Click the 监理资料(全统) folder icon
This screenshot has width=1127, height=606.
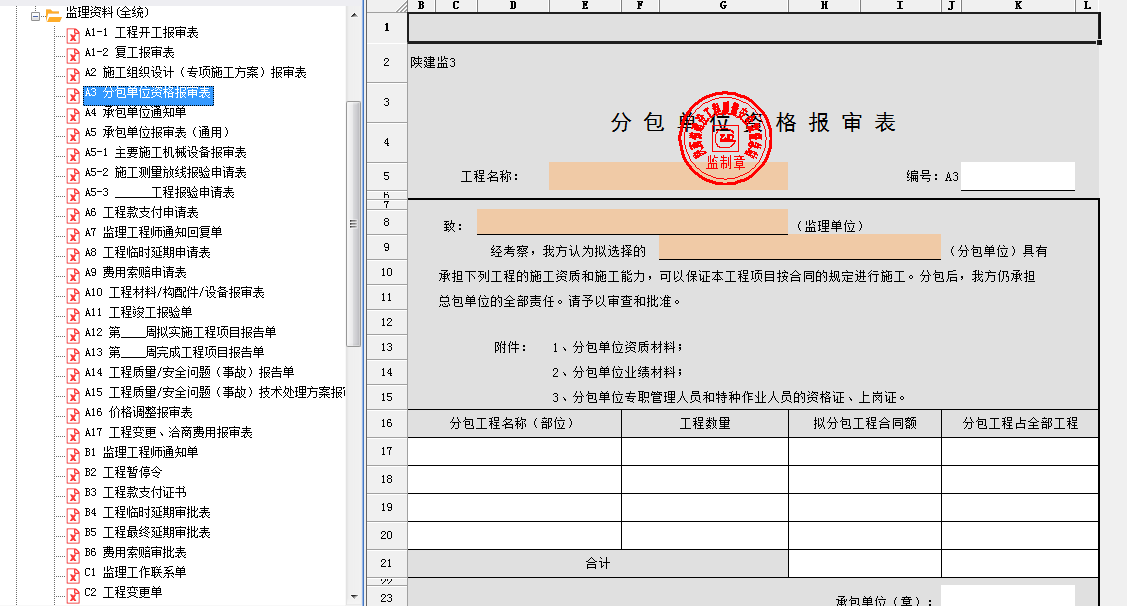coord(53,15)
